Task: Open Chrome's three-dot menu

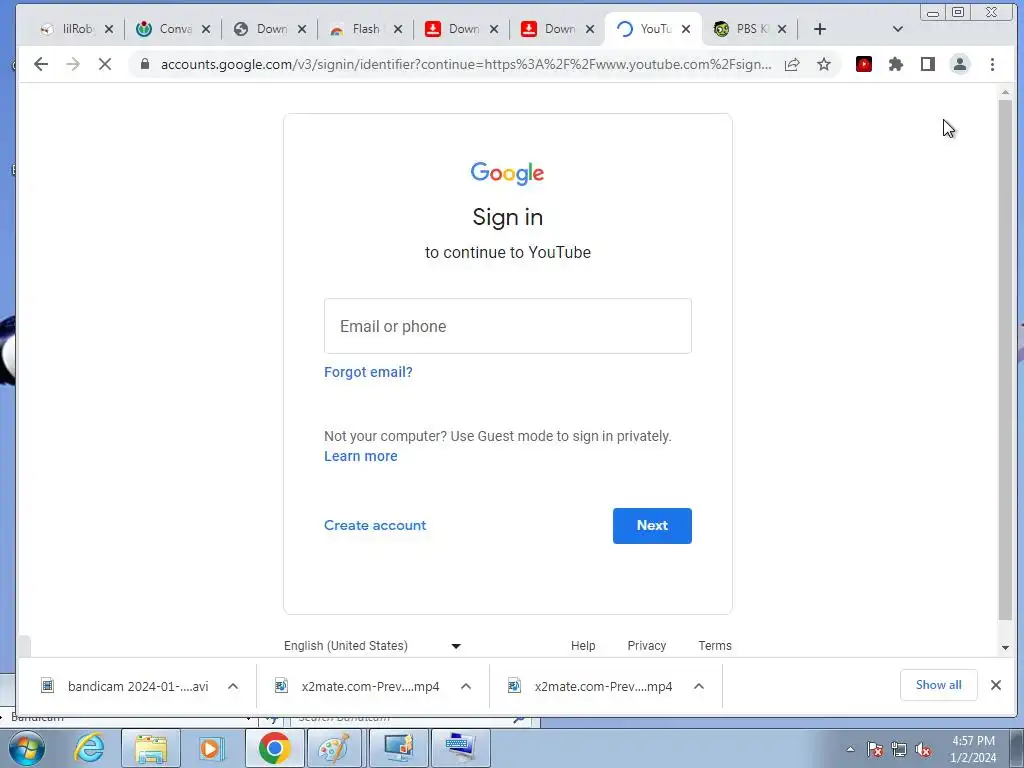Action: [x=992, y=64]
